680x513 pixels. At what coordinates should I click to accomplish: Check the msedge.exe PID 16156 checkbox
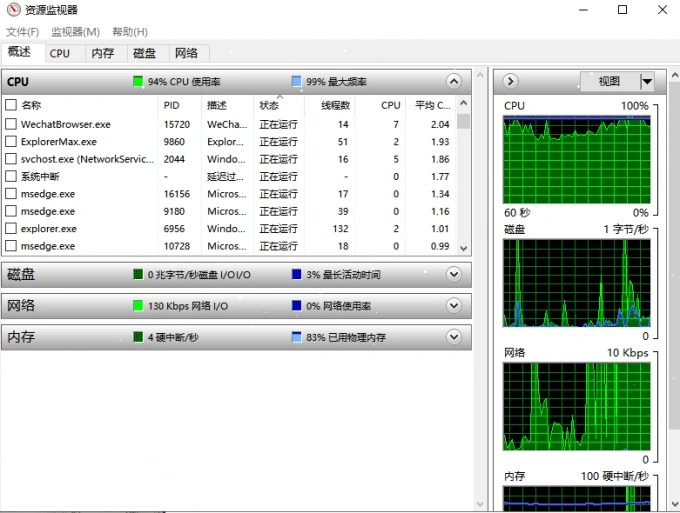click(11, 193)
